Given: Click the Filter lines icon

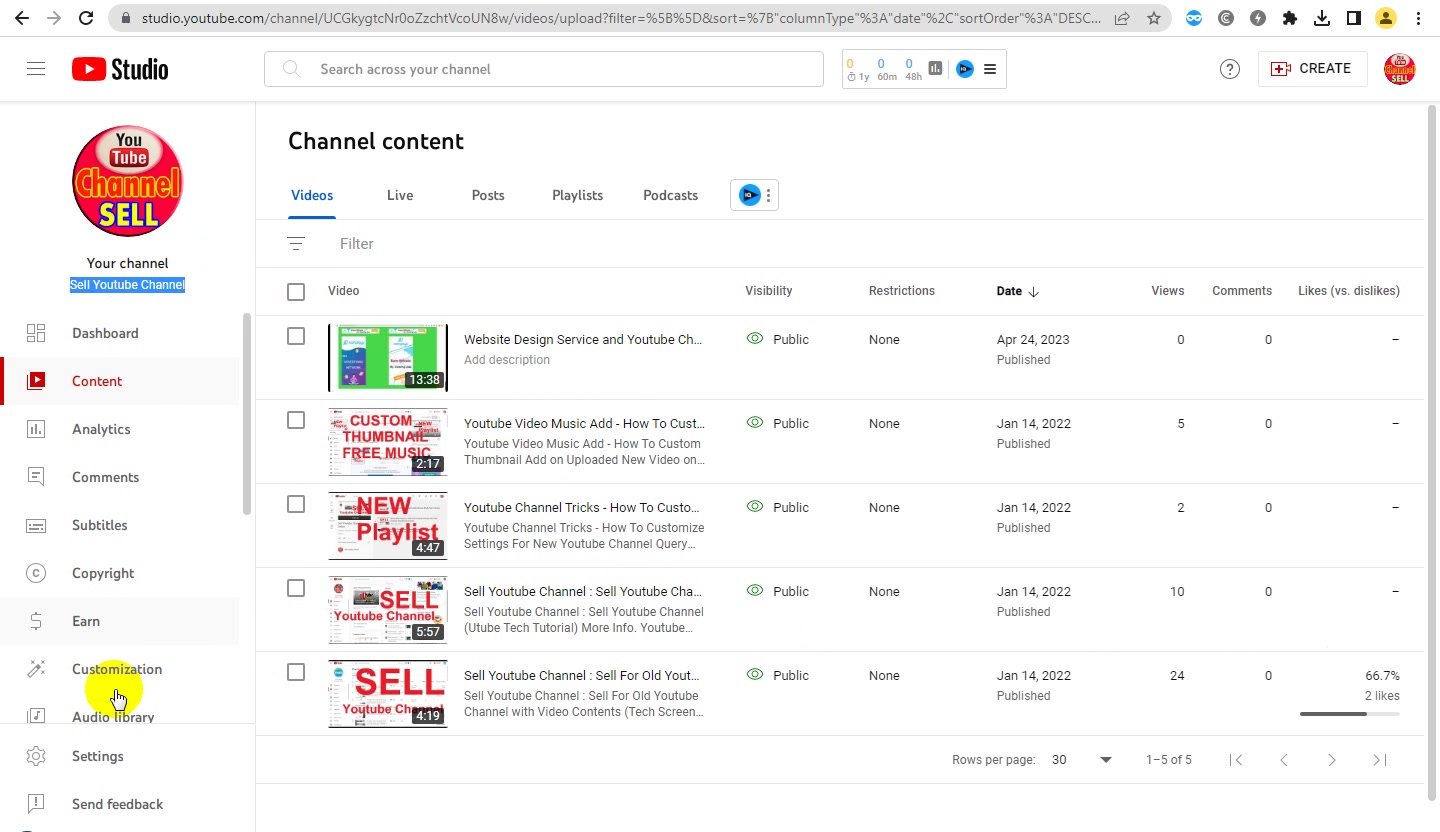Looking at the screenshot, I should click(296, 243).
